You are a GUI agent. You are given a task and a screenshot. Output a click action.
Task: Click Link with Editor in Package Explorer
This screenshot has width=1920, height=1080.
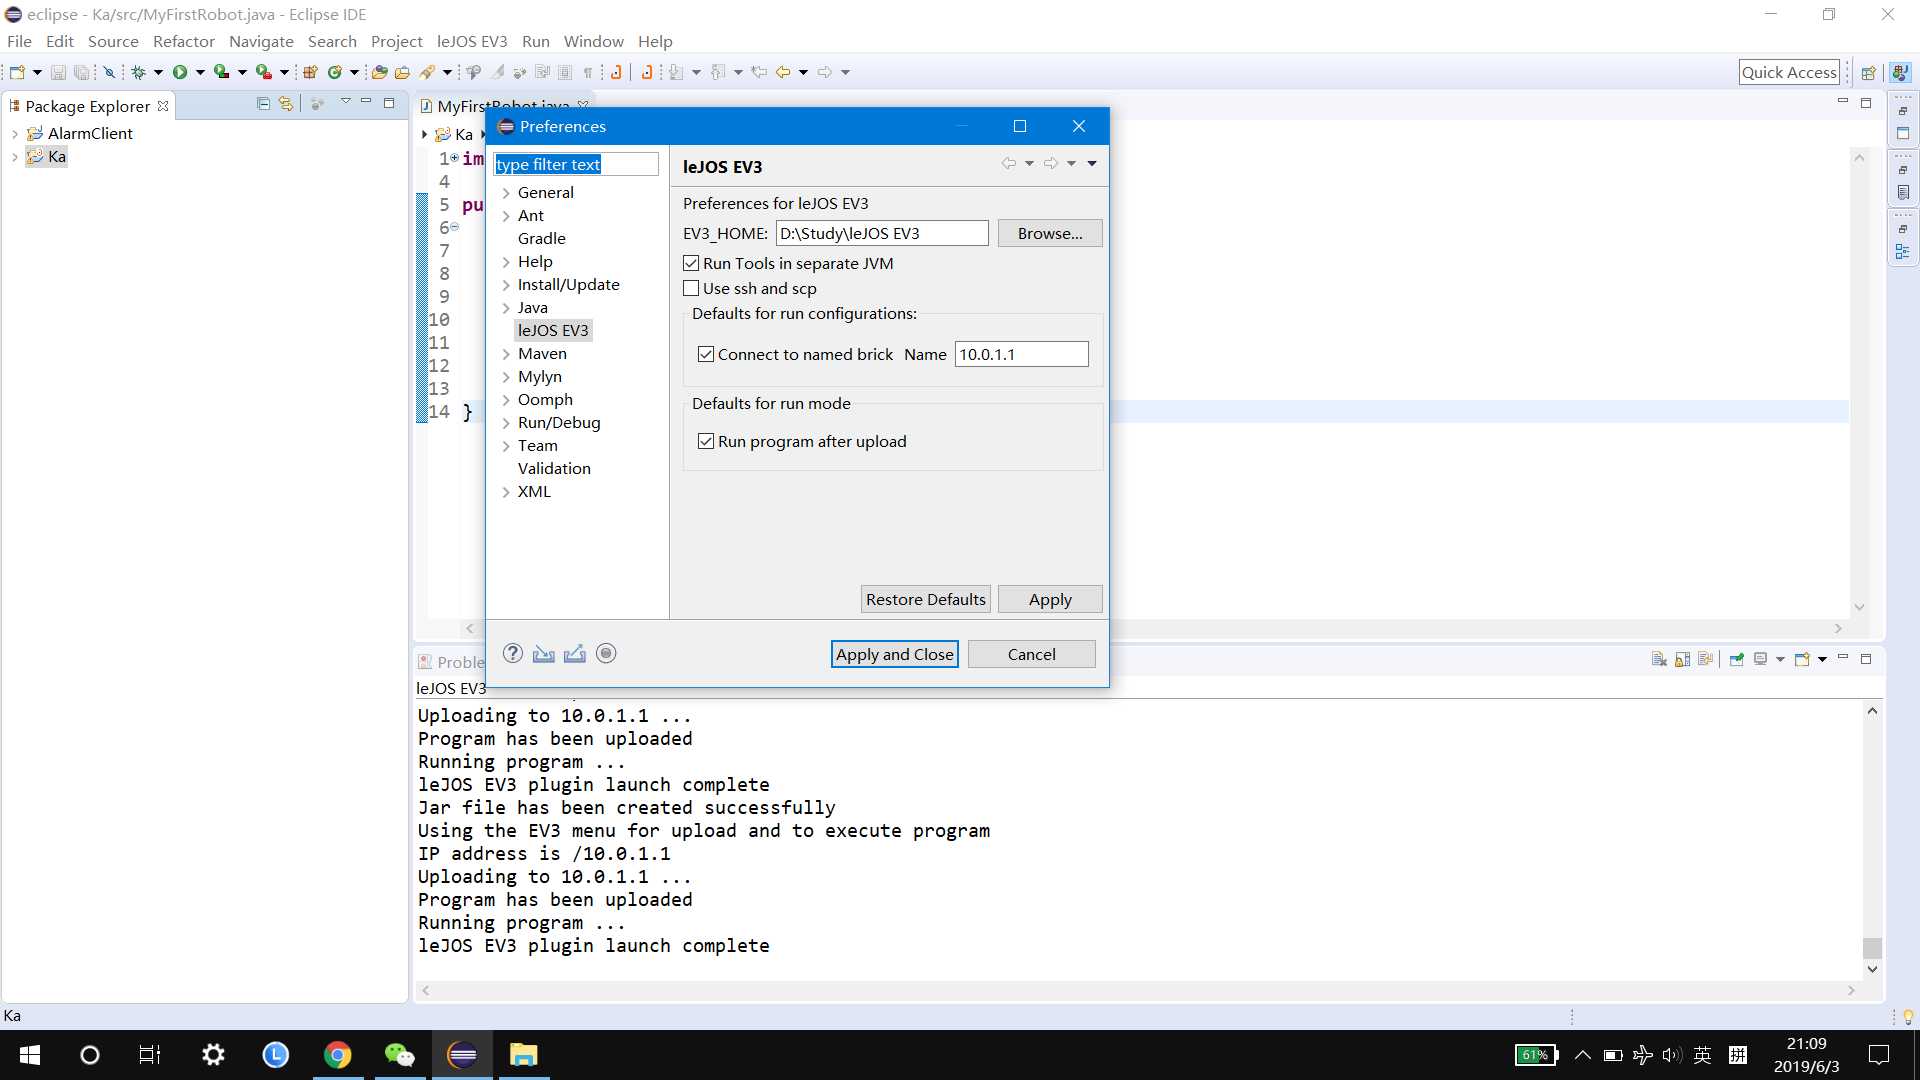coord(286,103)
